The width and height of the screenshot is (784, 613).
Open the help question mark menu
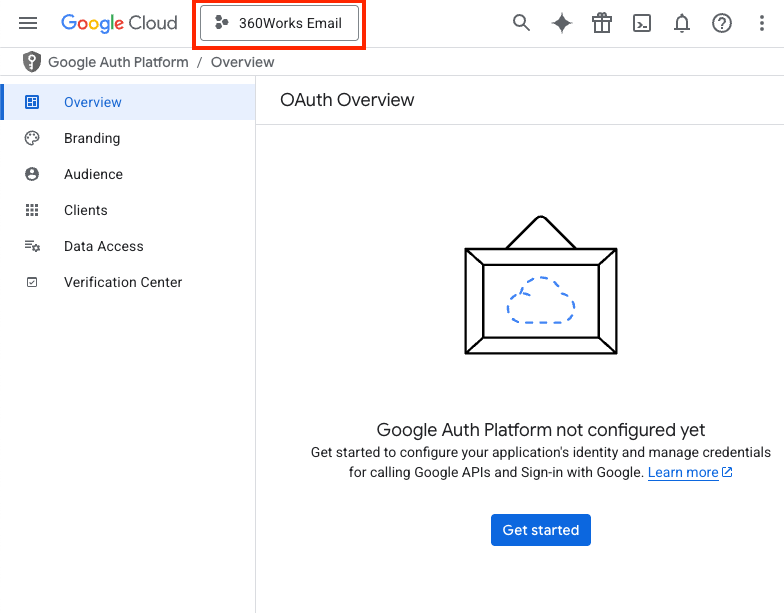pyautogui.click(x=722, y=23)
